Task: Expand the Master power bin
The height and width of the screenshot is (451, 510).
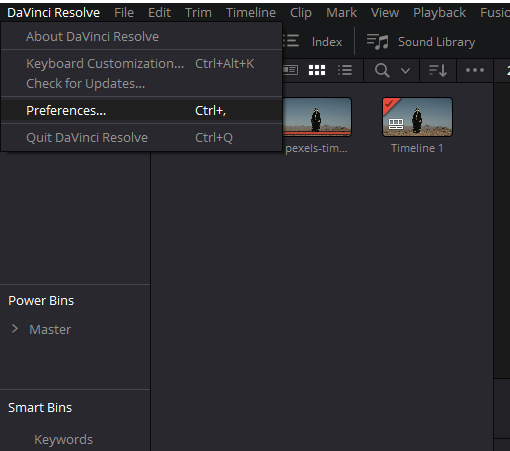Action: [x=15, y=329]
